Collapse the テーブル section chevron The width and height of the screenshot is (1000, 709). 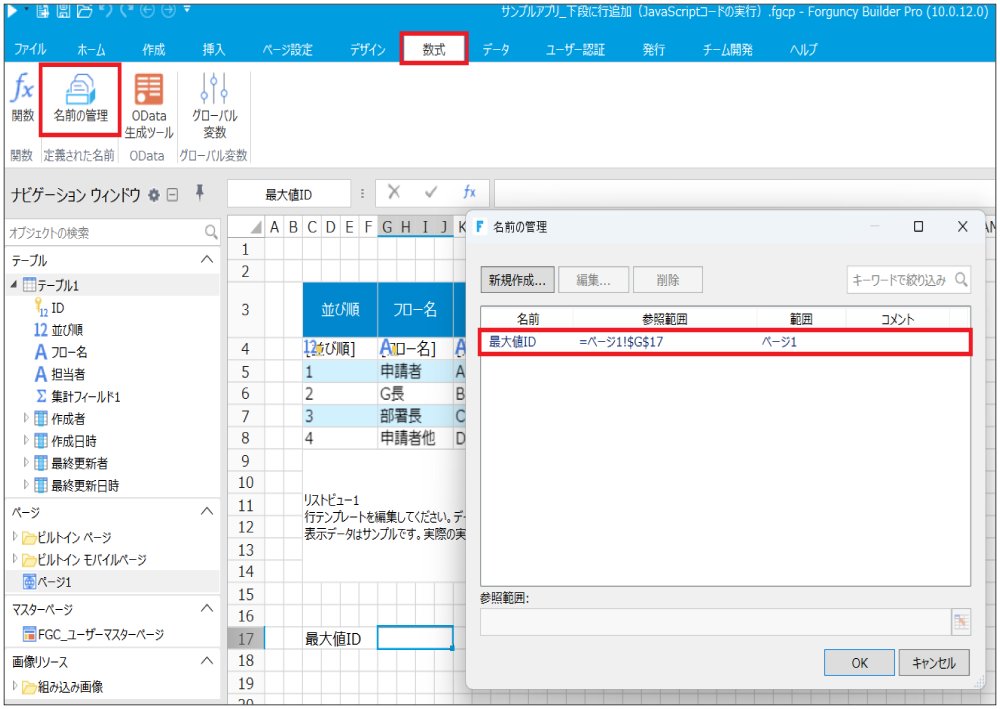tap(207, 260)
